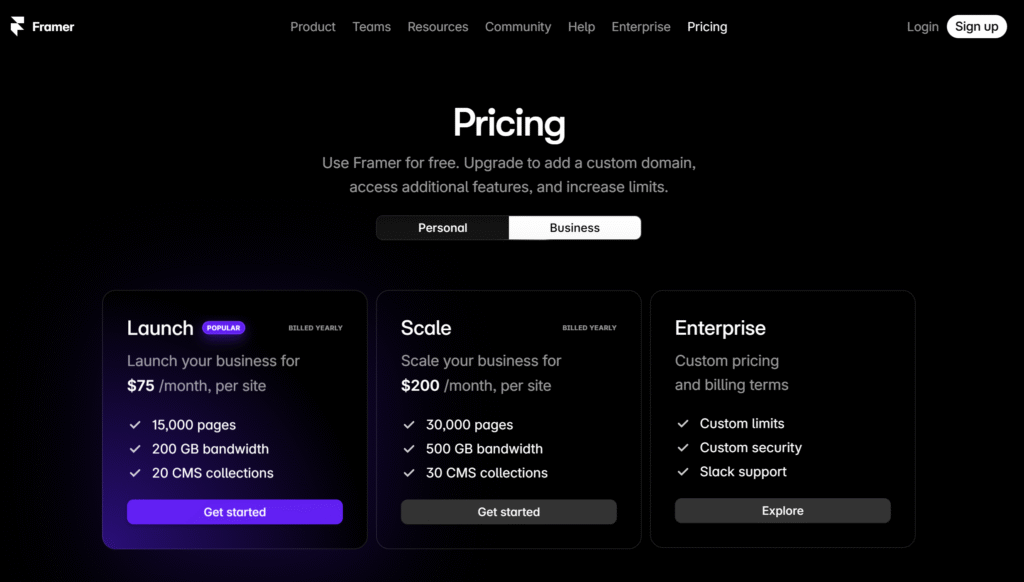
Task: Click the checkmark beside 500 GB bandwidth
Action: click(x=409, y=449)
